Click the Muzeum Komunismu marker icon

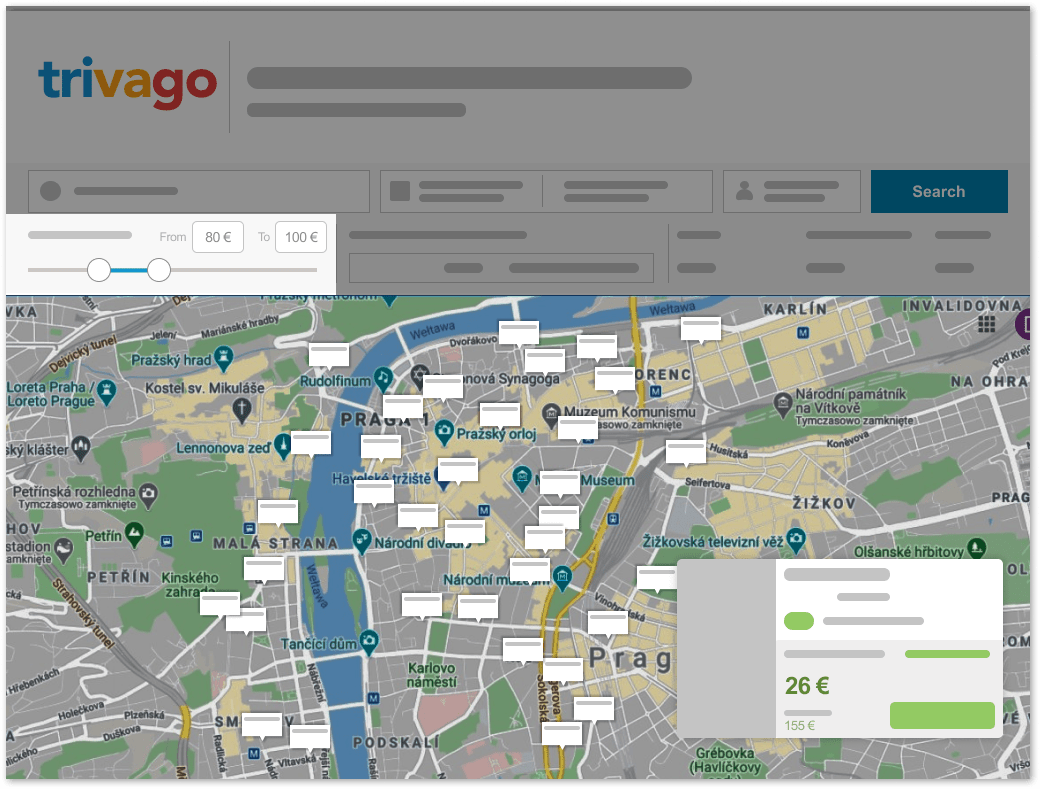(x=550, y=411)
